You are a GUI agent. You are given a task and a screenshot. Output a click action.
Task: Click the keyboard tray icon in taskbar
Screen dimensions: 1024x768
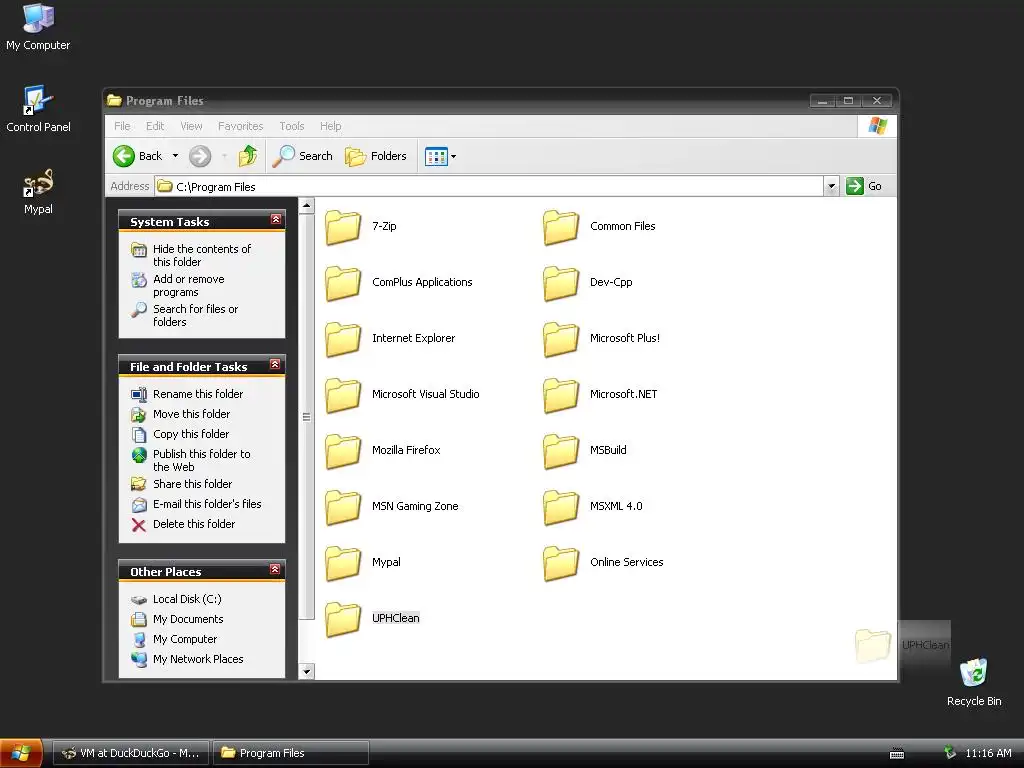[x=897, y=754]
